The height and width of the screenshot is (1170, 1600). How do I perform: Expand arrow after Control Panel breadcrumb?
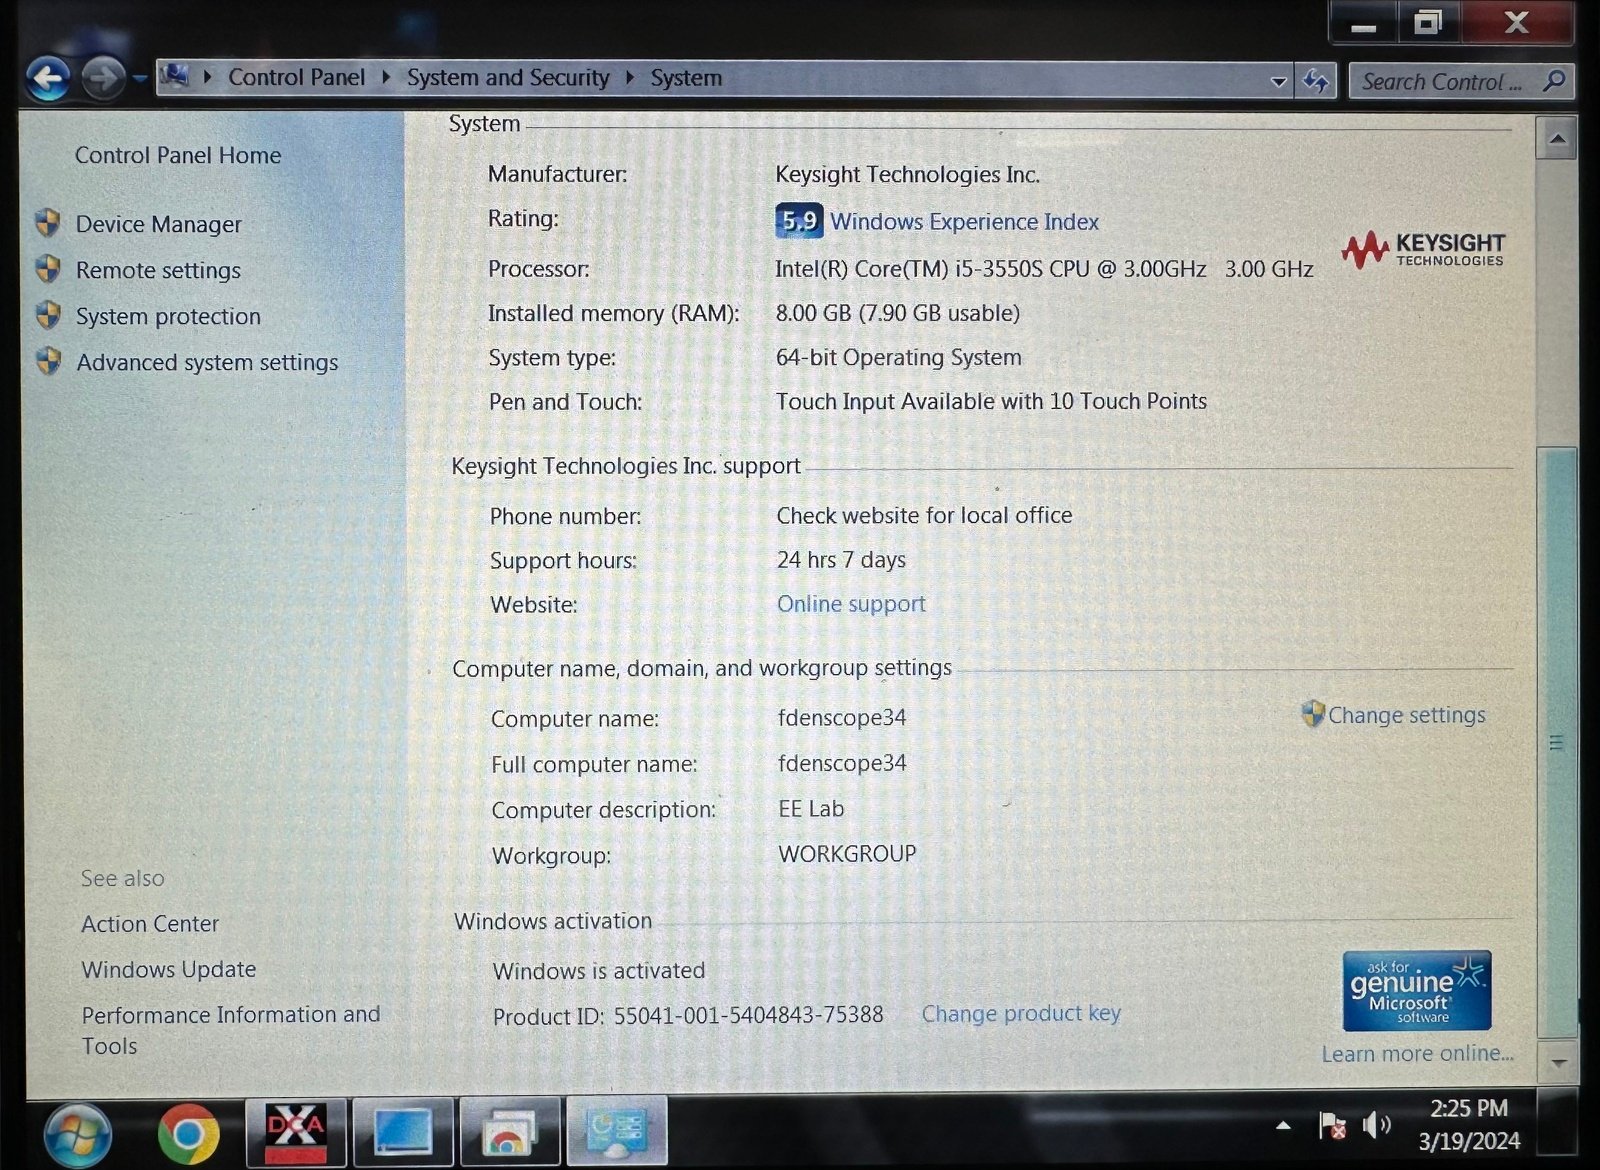[x=386, y=77]
